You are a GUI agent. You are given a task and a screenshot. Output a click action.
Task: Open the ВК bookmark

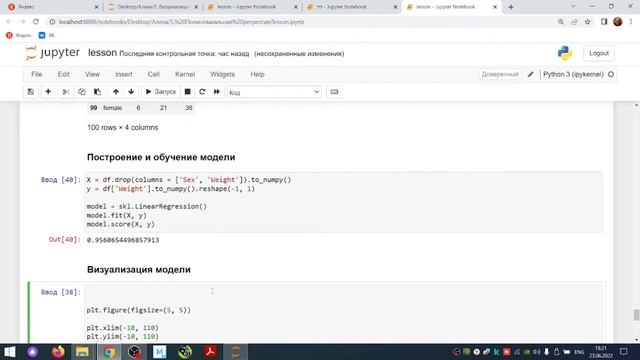click(47, 35)
